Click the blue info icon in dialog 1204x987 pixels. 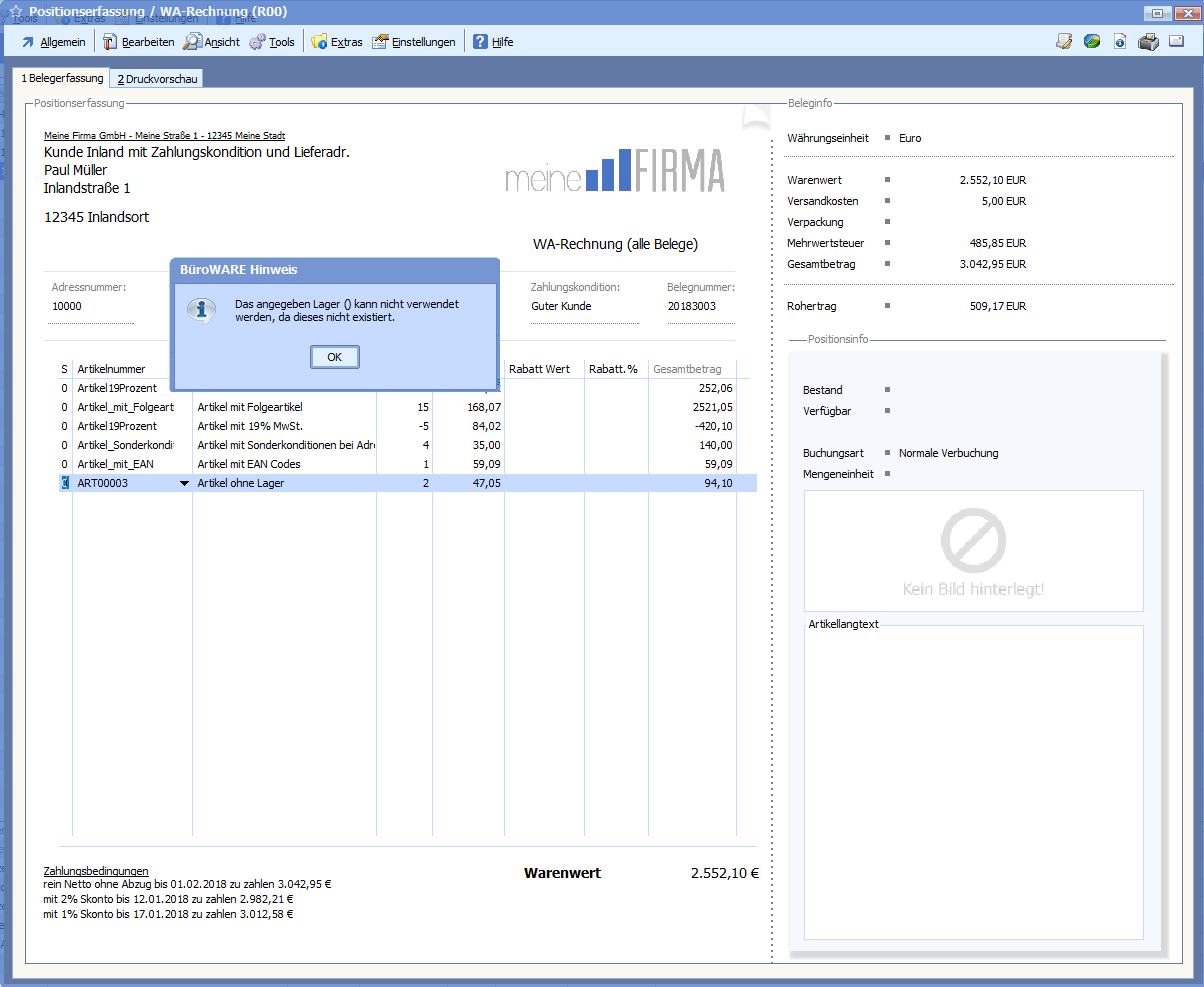coord(201,310)
